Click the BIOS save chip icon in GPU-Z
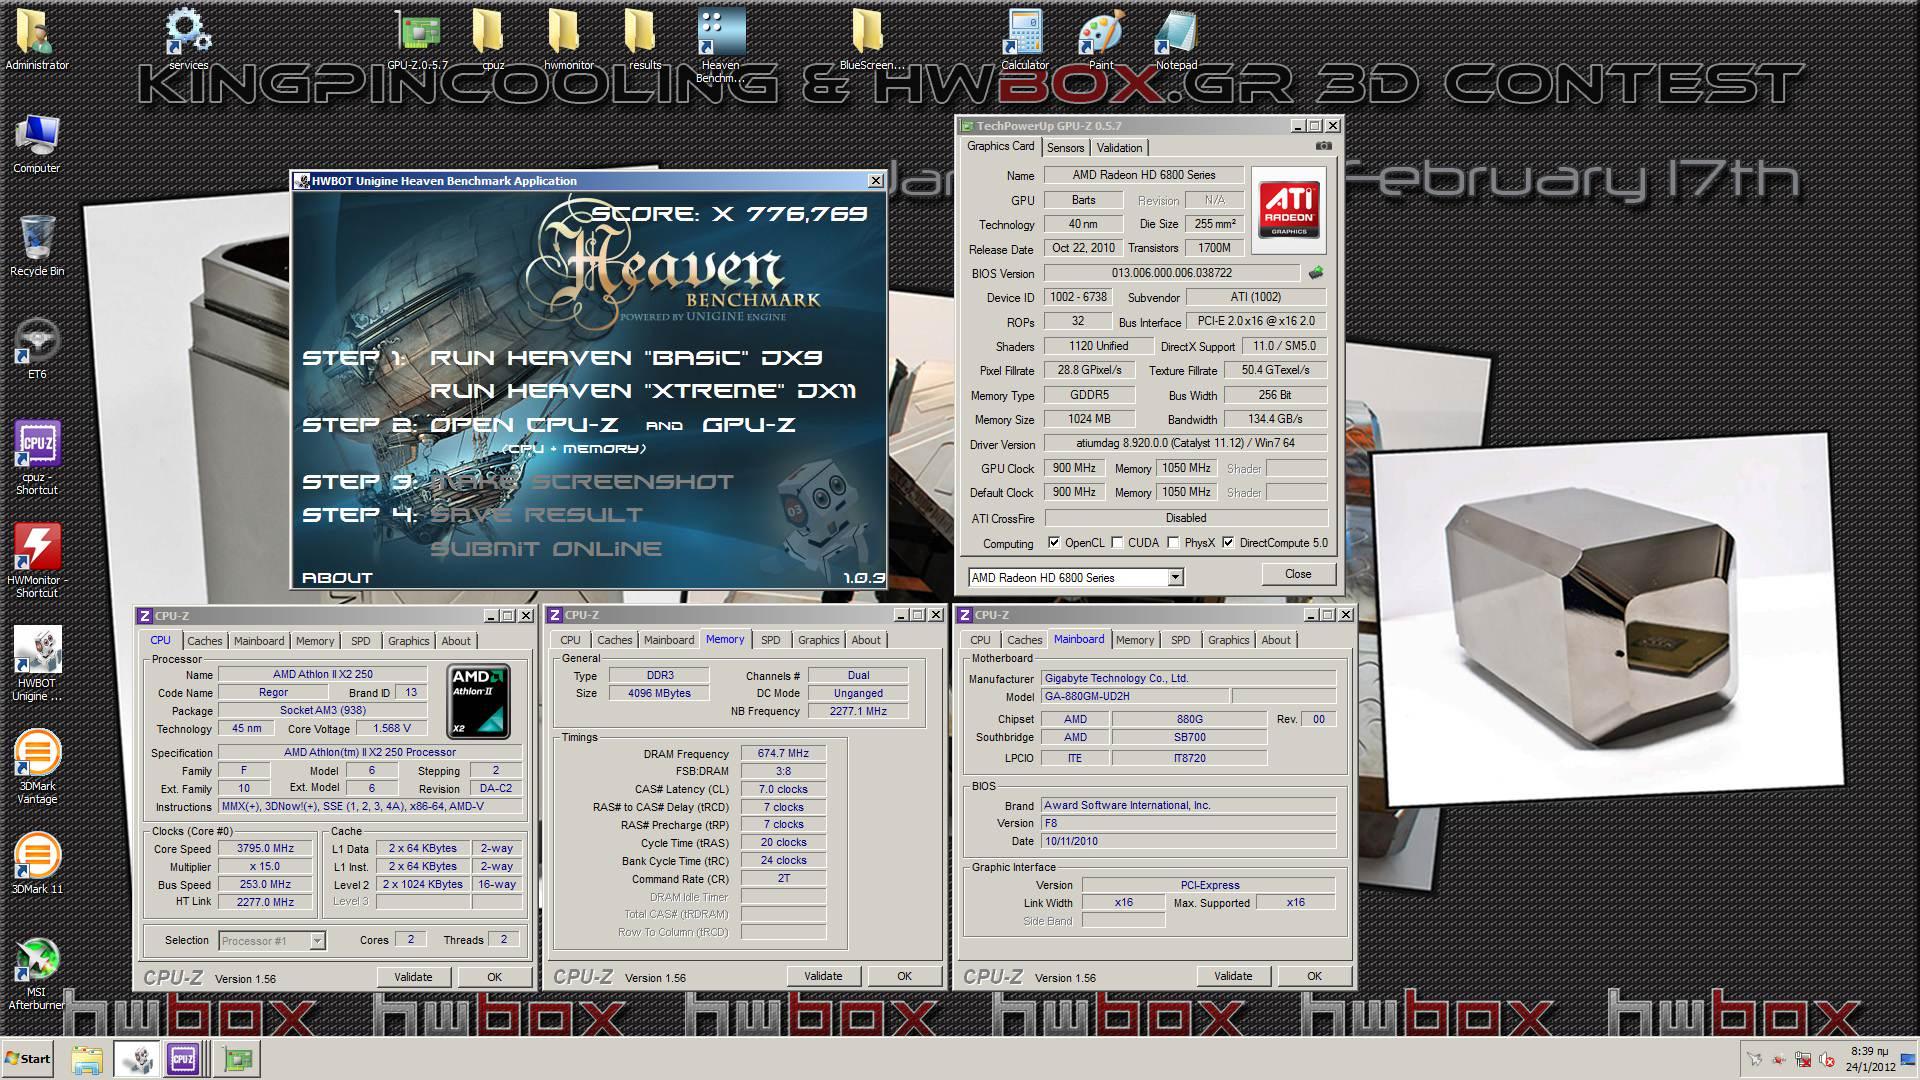The width and height of the screenshot is (1920, 1080). click(1316, 272)
